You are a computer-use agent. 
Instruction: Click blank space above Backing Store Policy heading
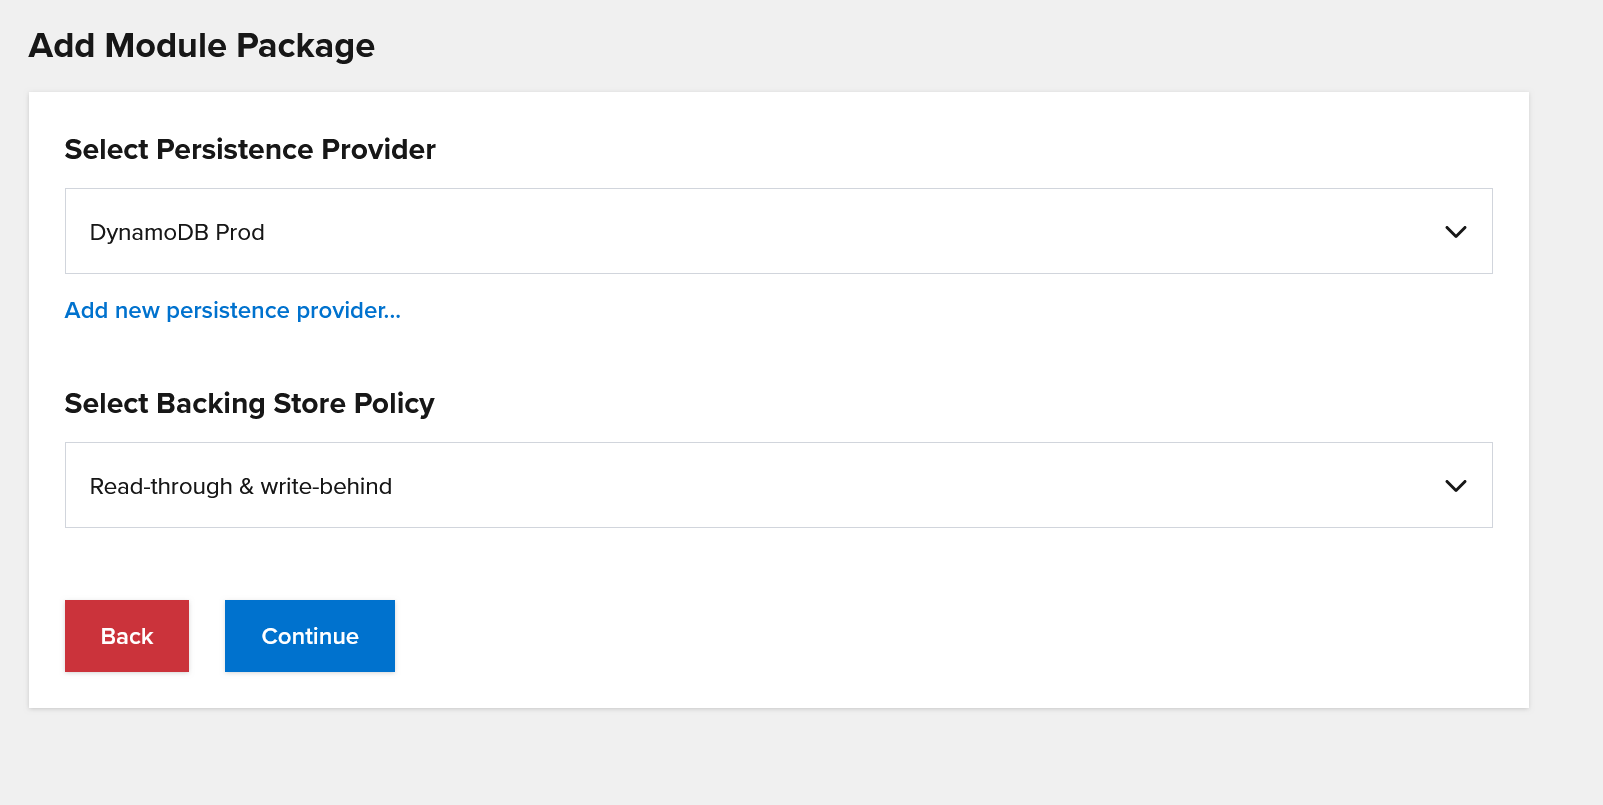[x=778, y=355]
